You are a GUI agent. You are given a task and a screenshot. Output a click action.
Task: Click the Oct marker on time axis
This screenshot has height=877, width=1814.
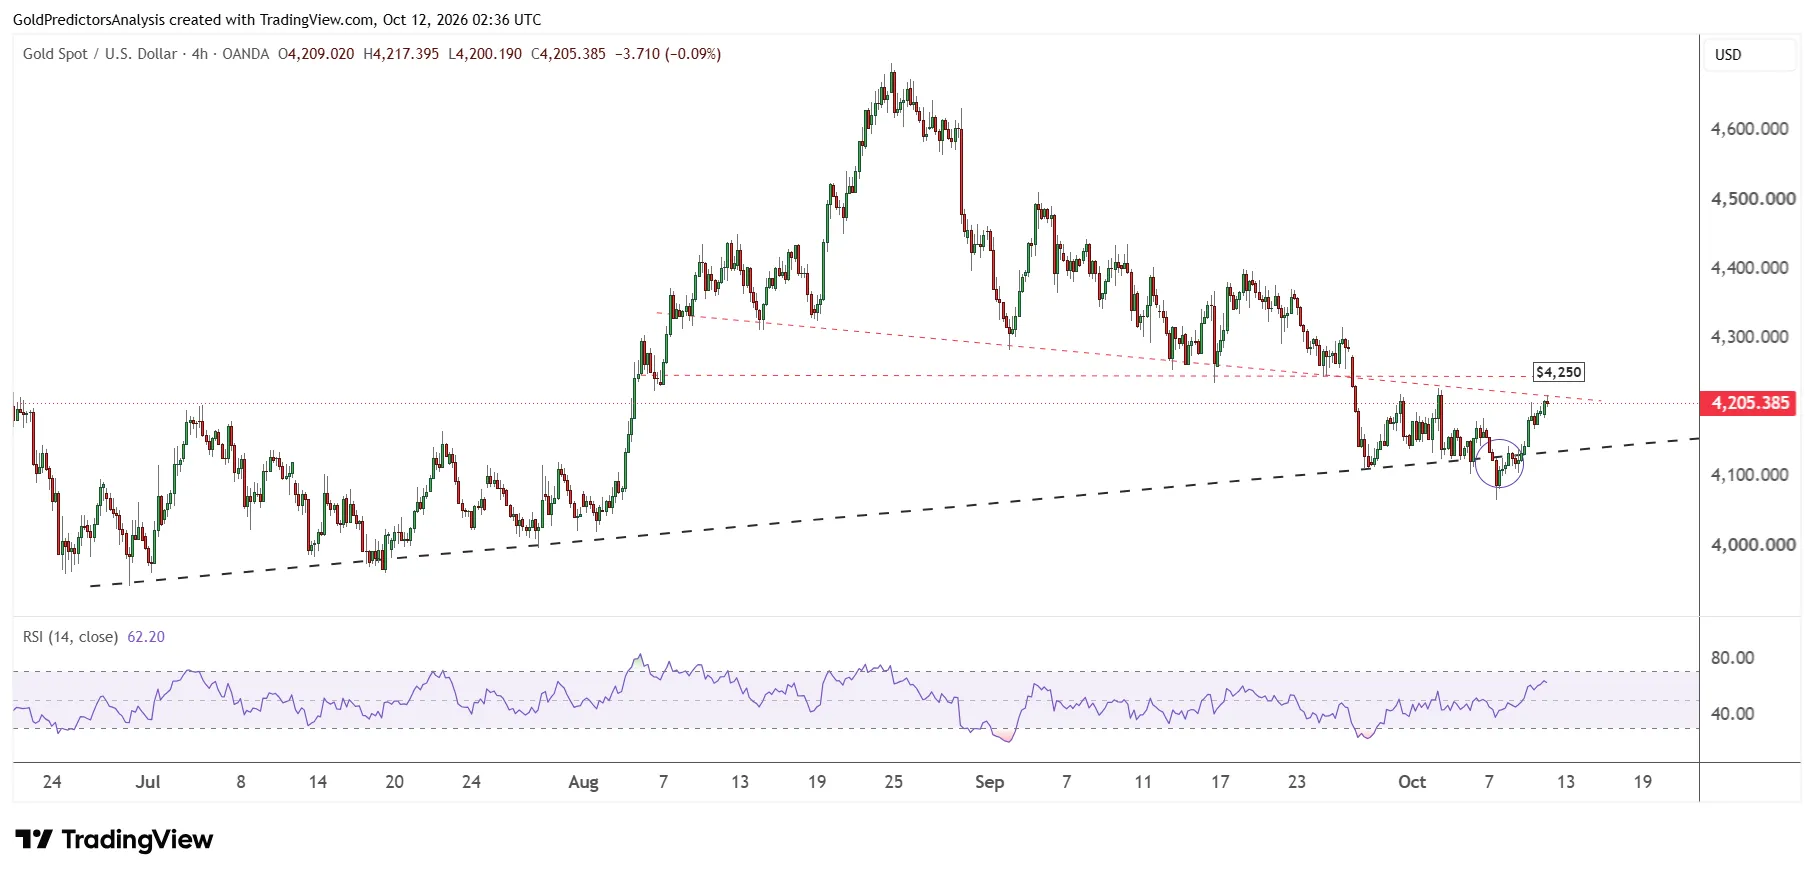click(1412, 782)
